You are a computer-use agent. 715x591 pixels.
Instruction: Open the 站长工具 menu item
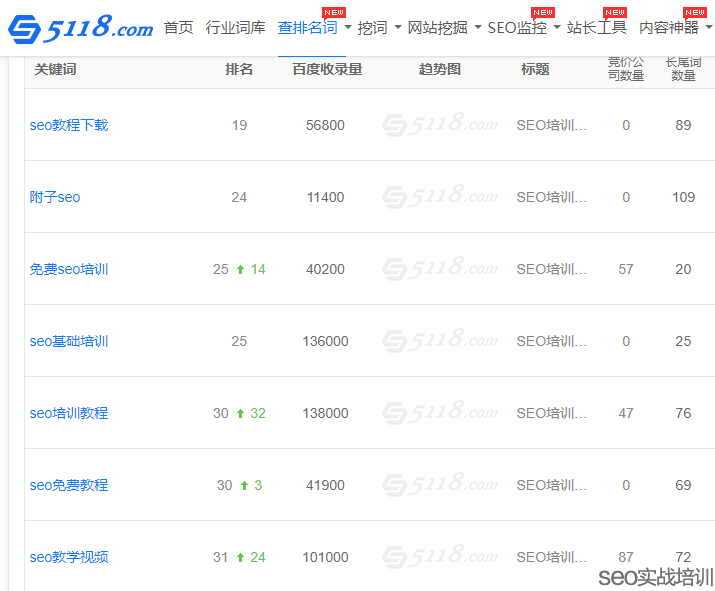coord(597,28)
